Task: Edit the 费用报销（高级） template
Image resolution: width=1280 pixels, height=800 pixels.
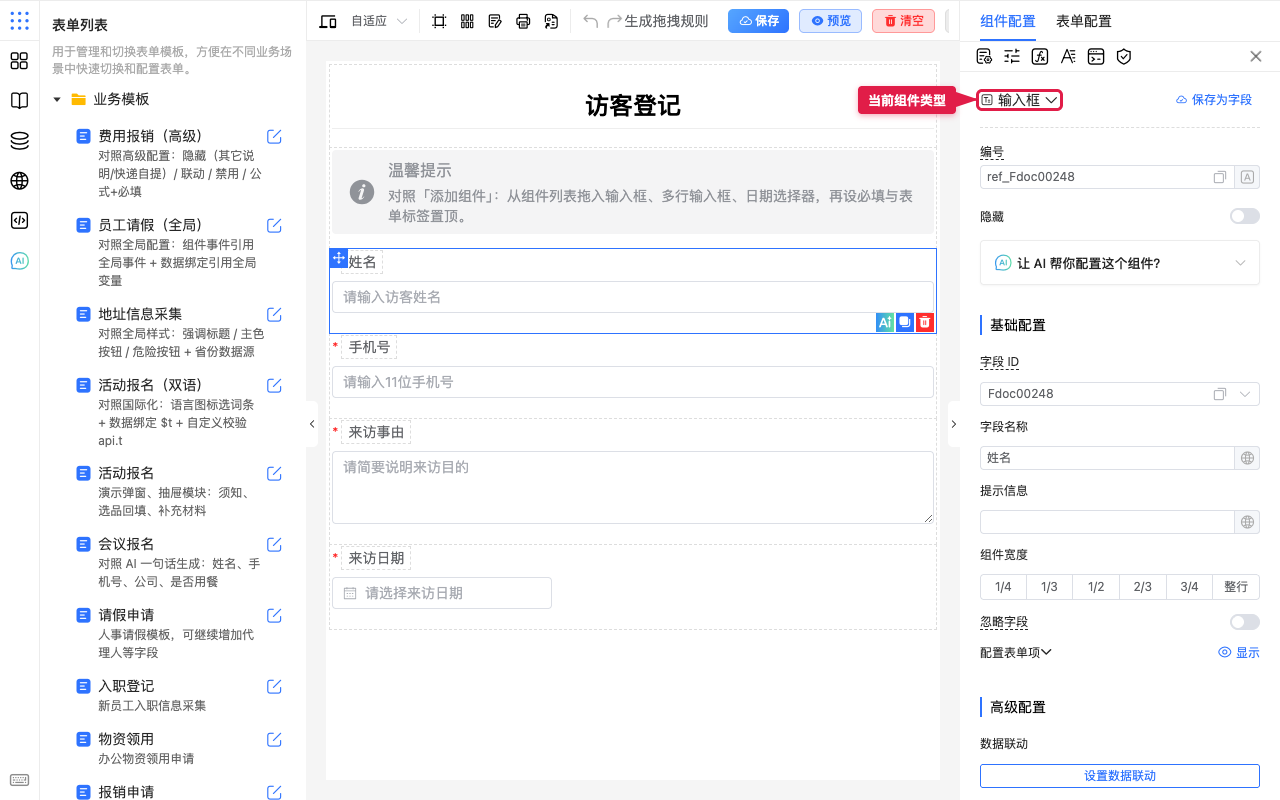Action: (x=274, y=136)
